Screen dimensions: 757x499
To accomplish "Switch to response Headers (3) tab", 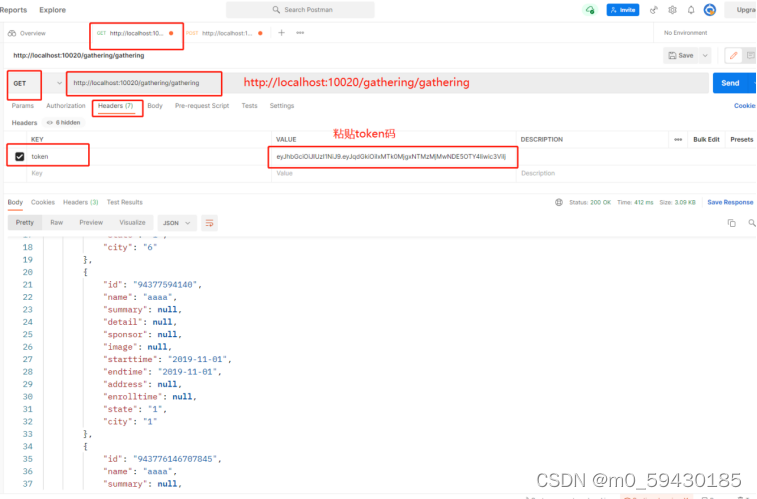I will (81, 202).
